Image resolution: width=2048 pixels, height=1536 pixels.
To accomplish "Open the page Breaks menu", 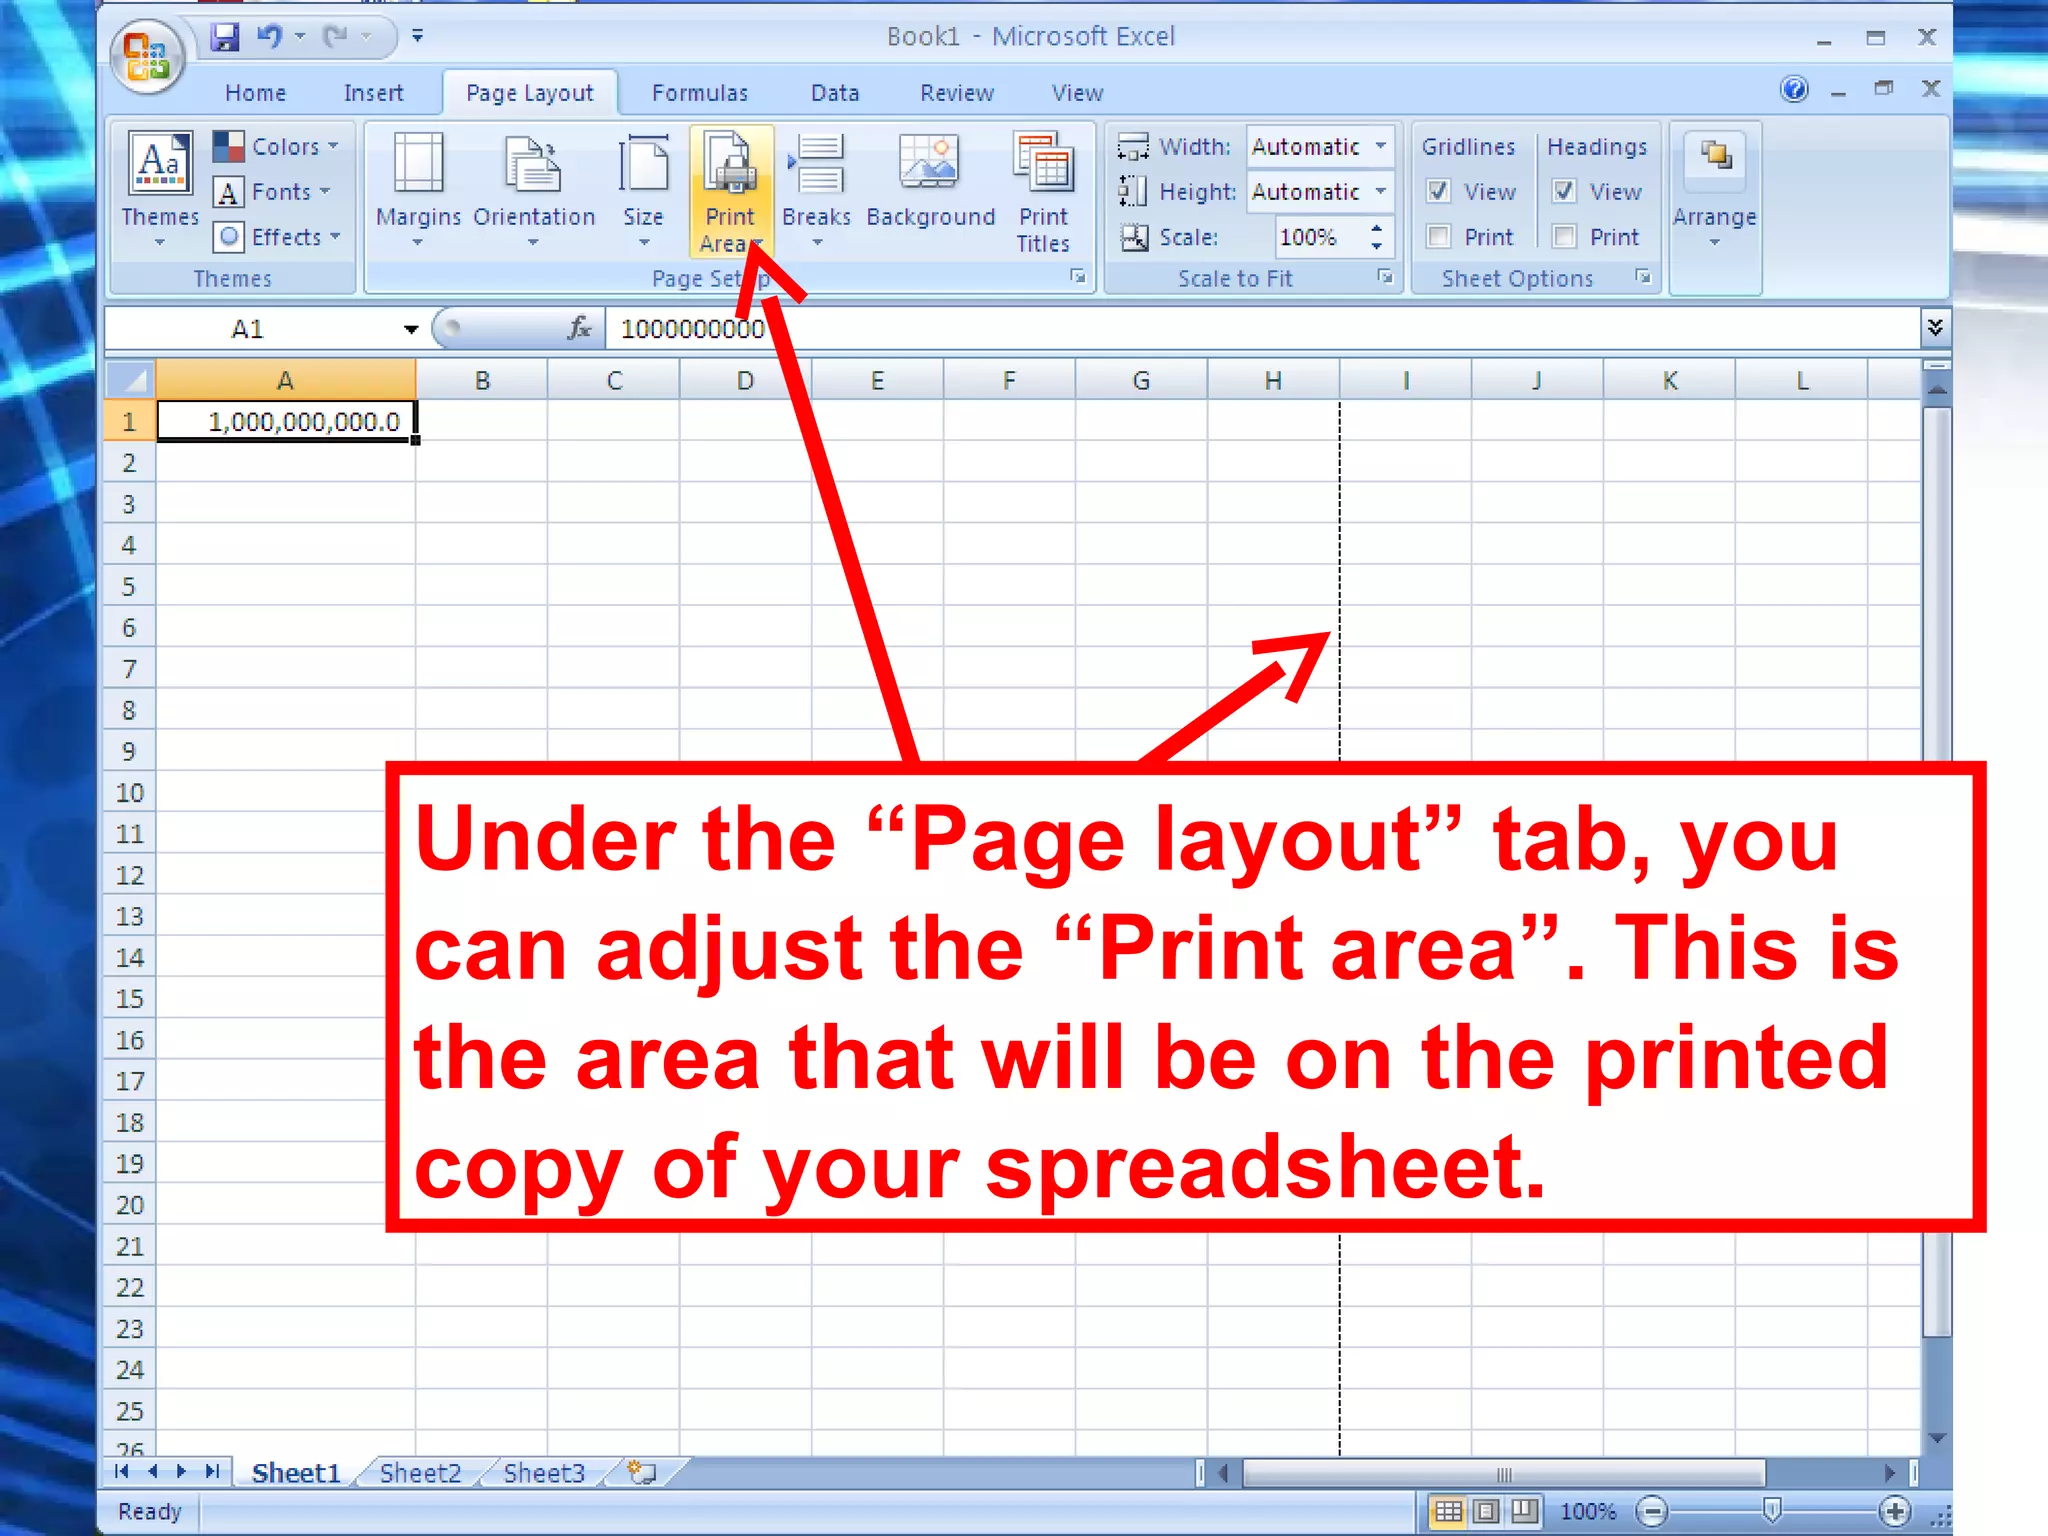I will (x=816, y=190).
